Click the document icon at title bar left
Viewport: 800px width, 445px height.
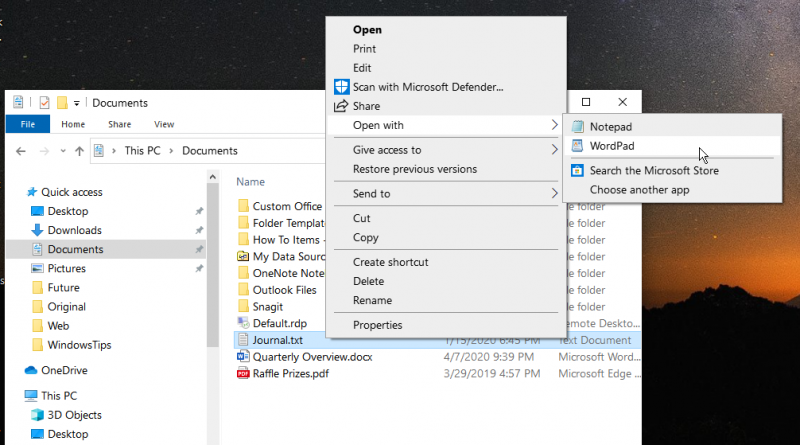18,102
